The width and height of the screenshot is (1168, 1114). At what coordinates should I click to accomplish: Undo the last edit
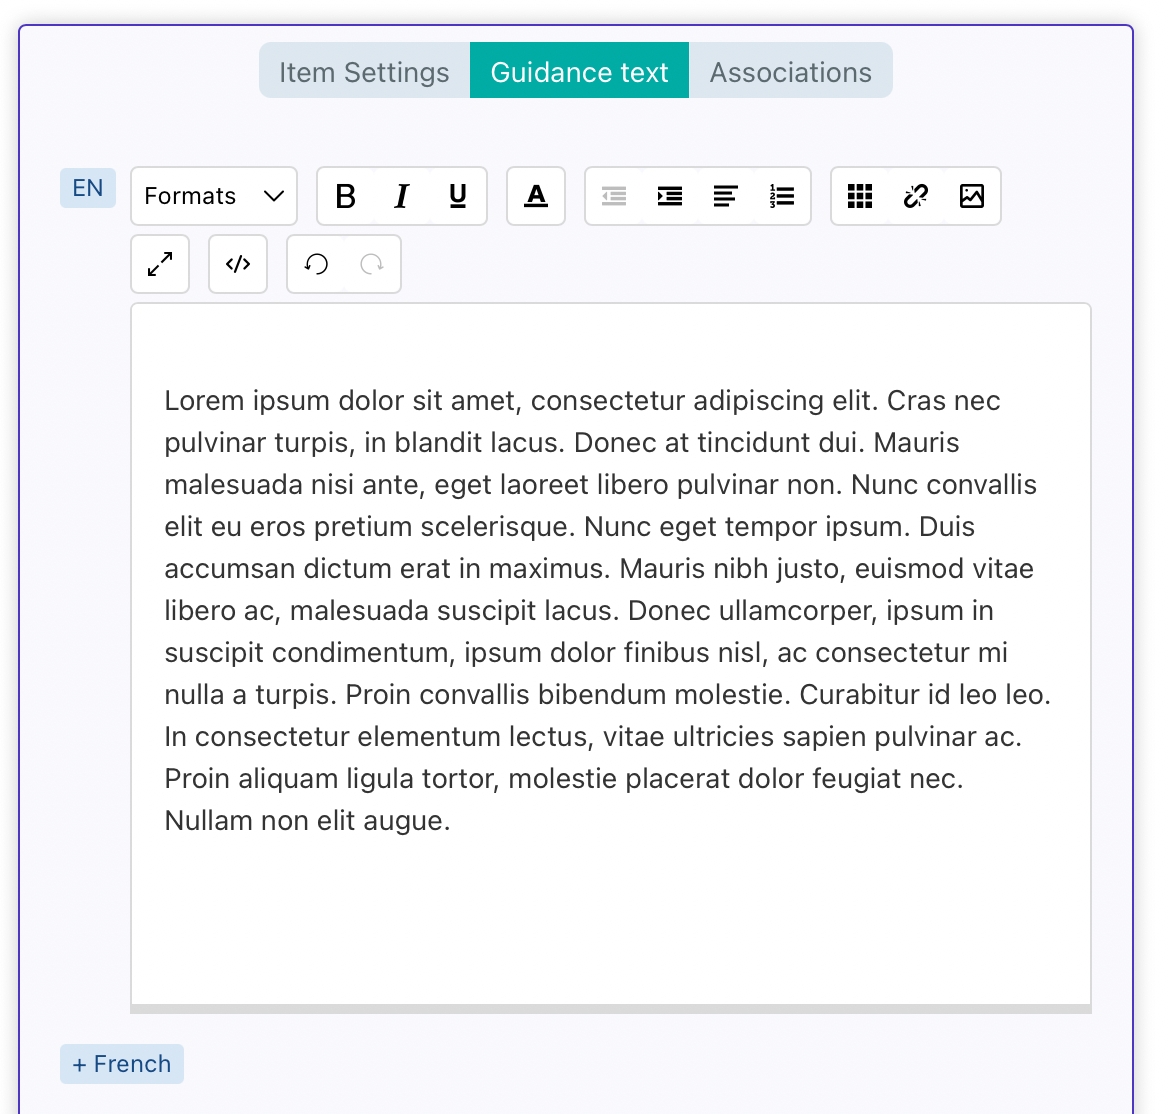point(317,264)
